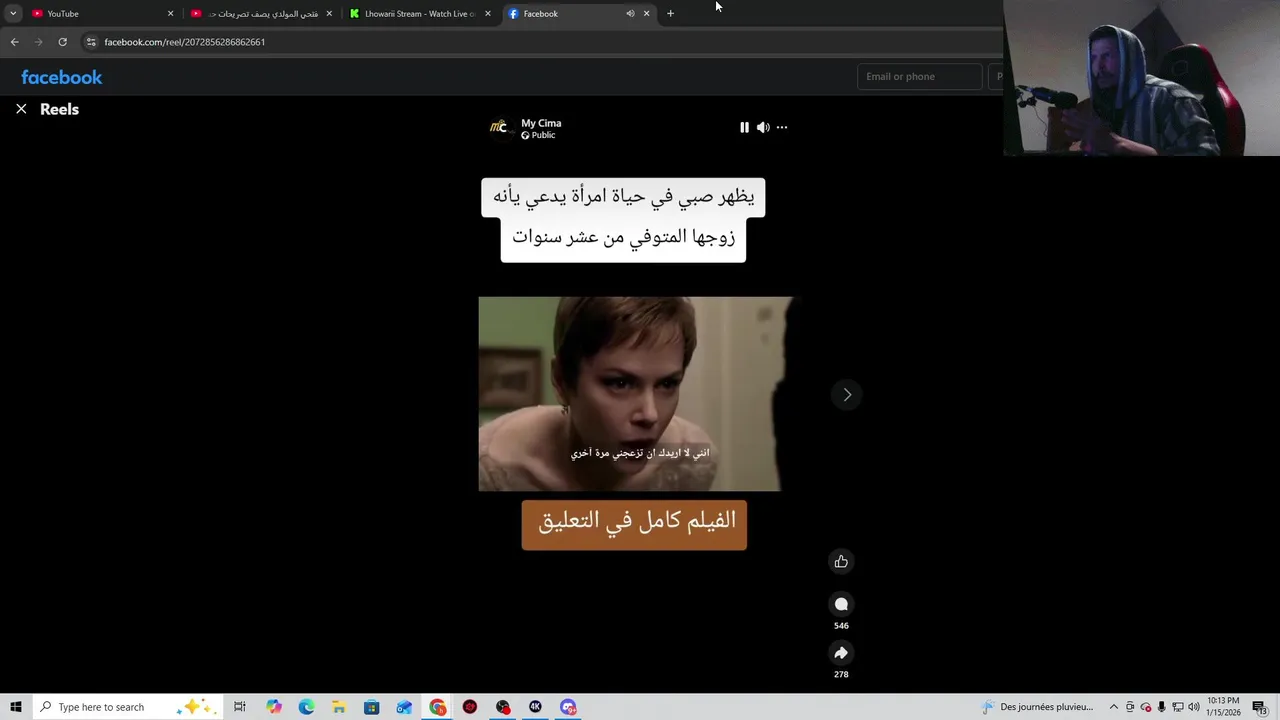Mute the Facebook tab via its speaker icon
The height and width of the screenshot is (720, 1280).
pos(630,13)
